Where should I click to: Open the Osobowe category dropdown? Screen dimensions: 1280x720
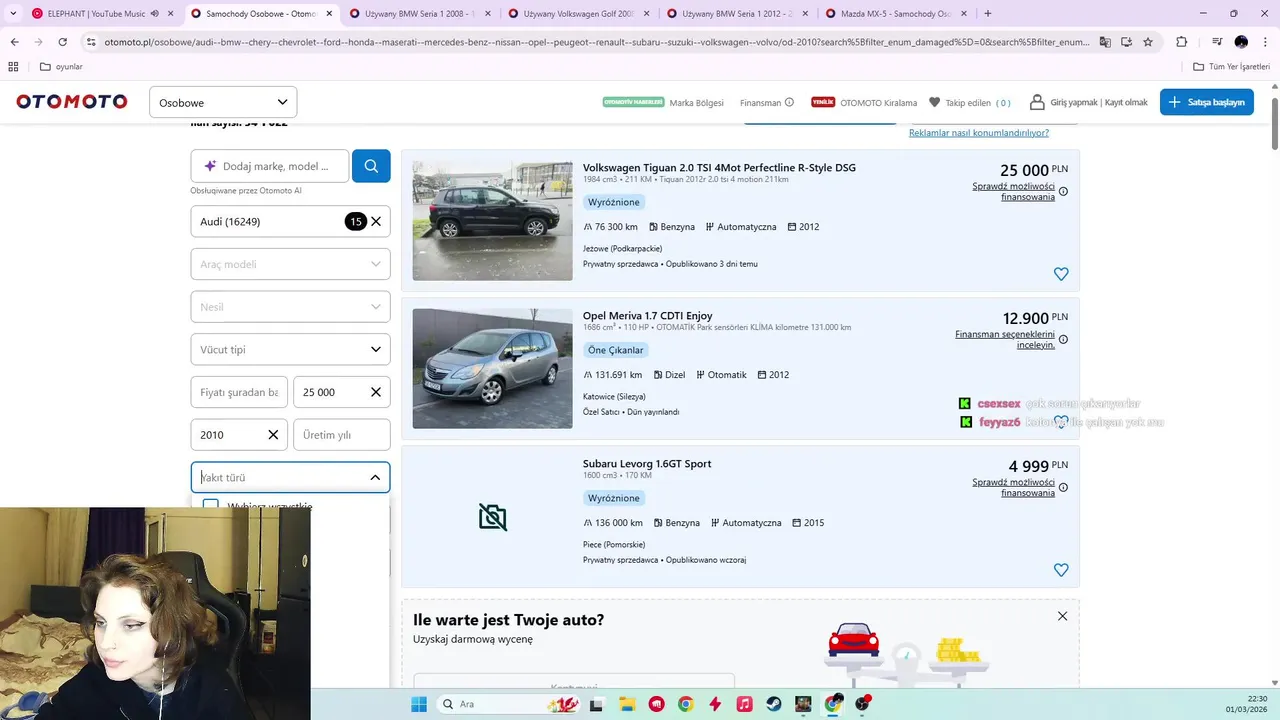point(223,102)
